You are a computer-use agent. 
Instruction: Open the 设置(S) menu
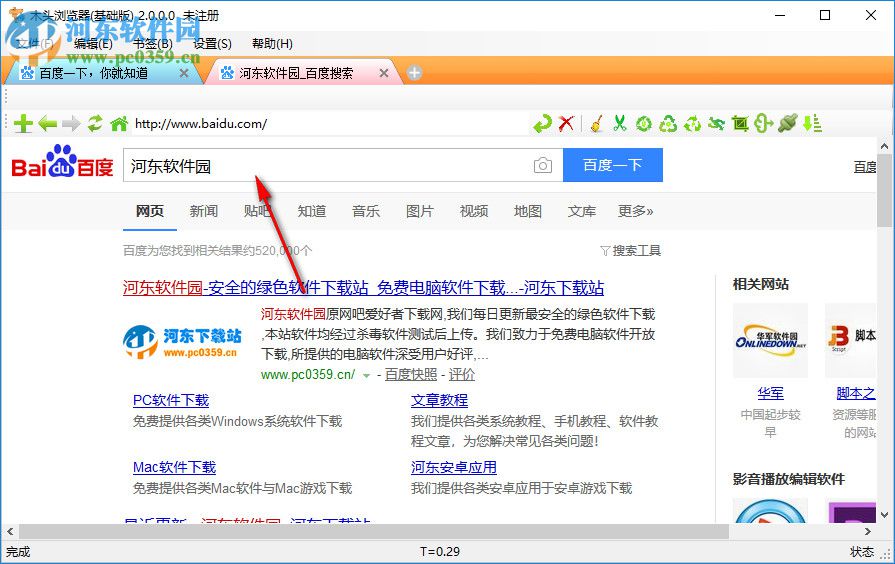tap(212, 44)
